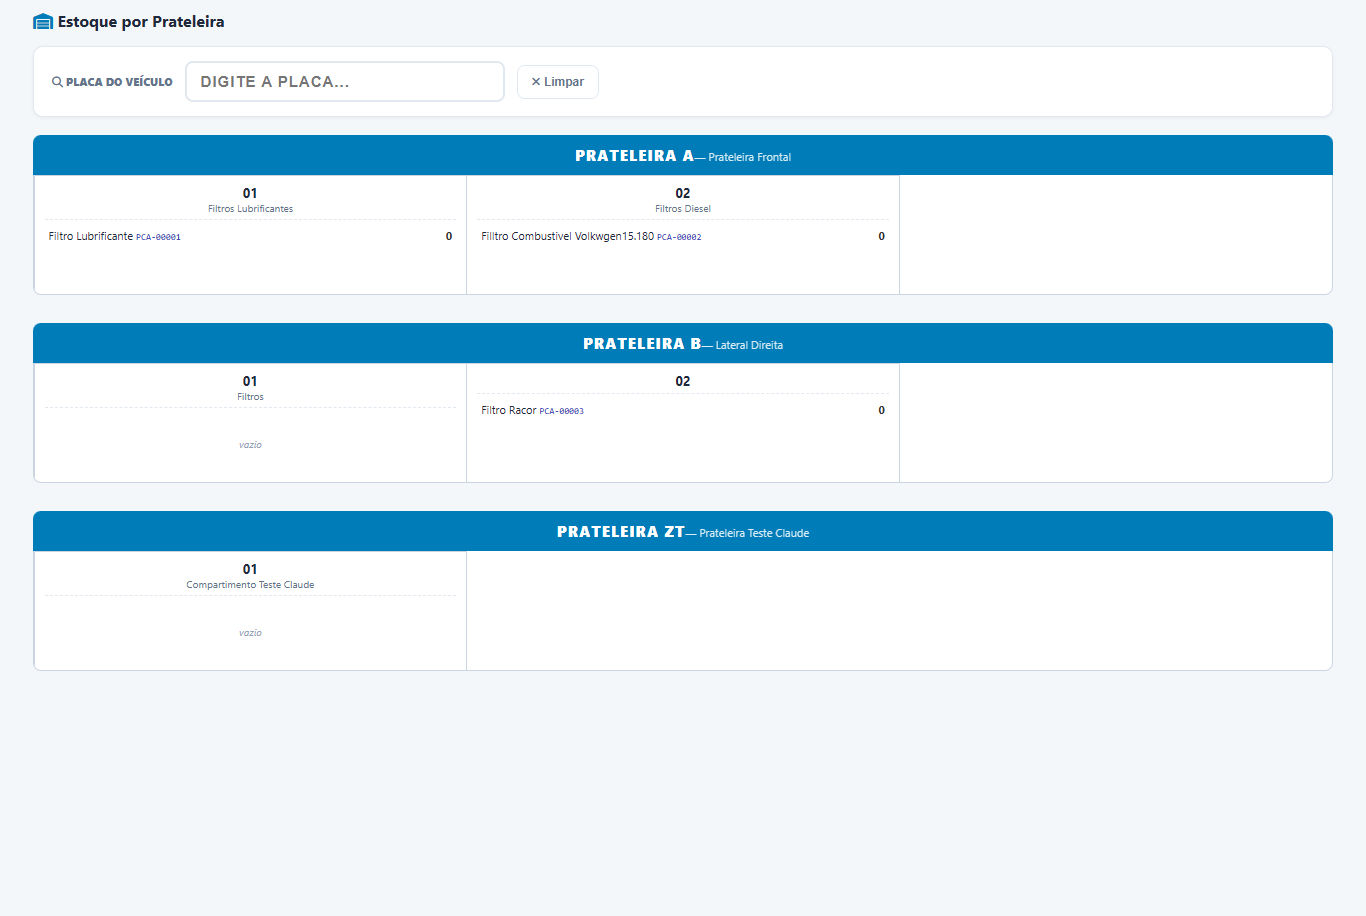Open Compartimento Teste Claude compartment
This screenshot has height=916, width=1366.
(x=250, y=576)
